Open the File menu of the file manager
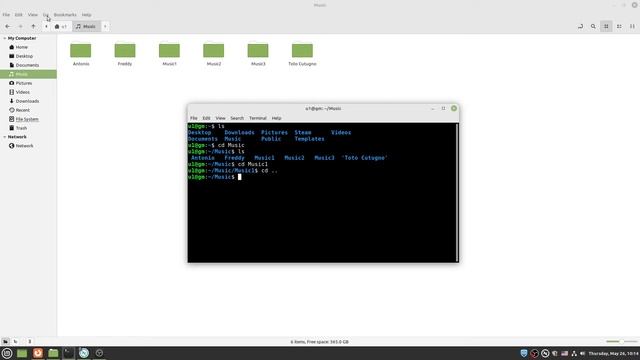640x360 pixels. (x=6, y=15)
